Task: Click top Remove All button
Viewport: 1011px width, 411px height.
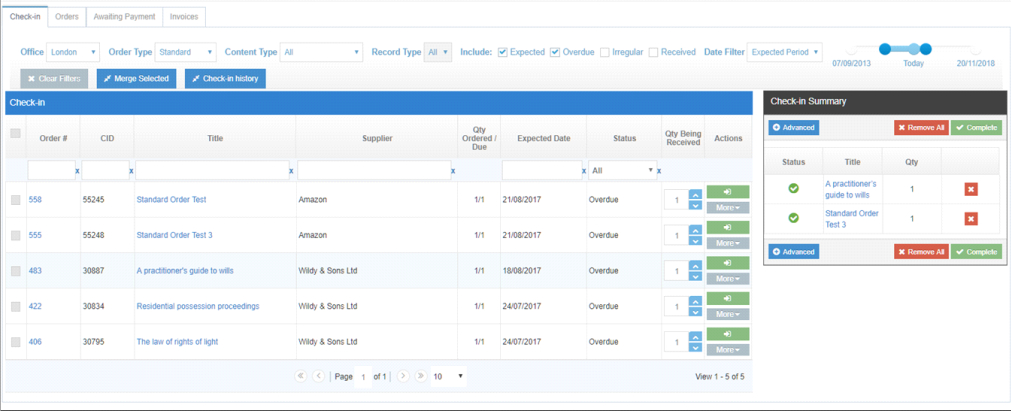Action: (x=921, y=128)
